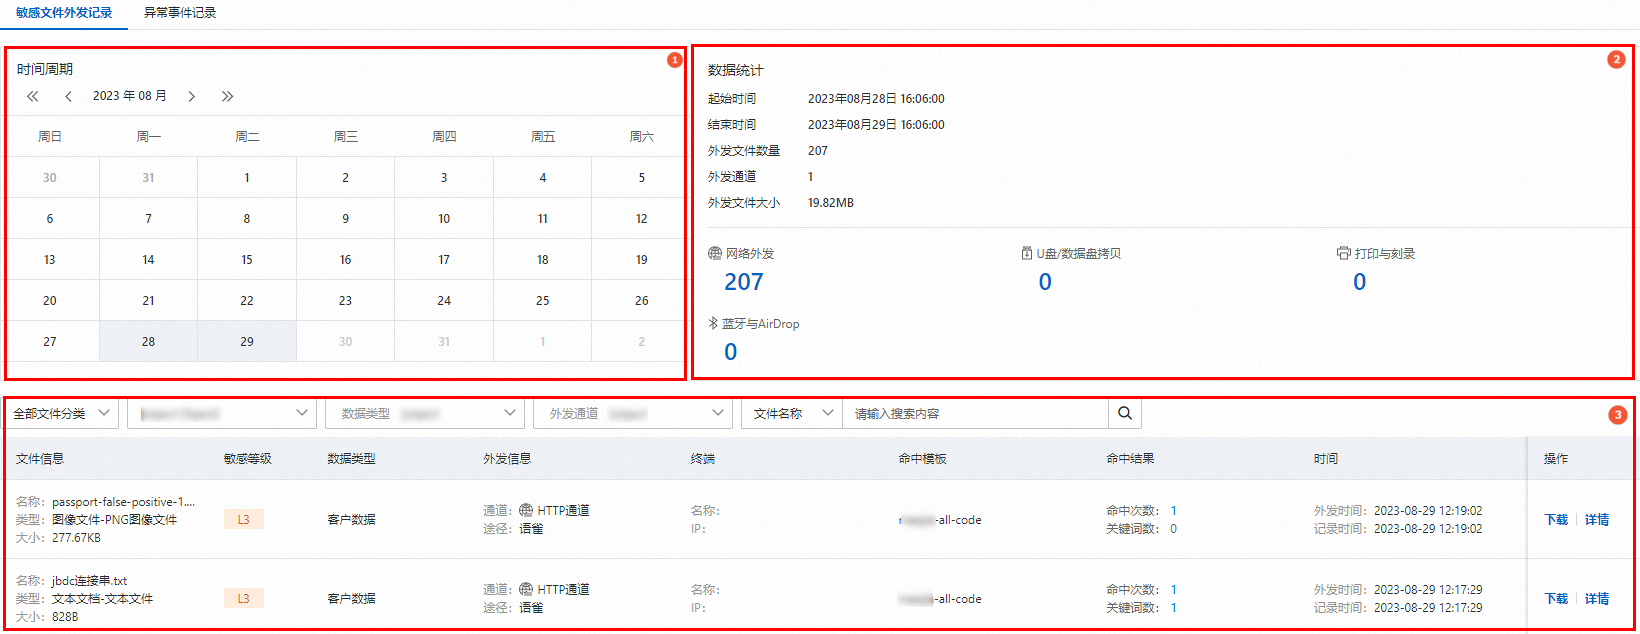Open the blurred sensitivity level dropdown
The image size is (1640, 634).
pyautogui.click(x=222, y=413)
